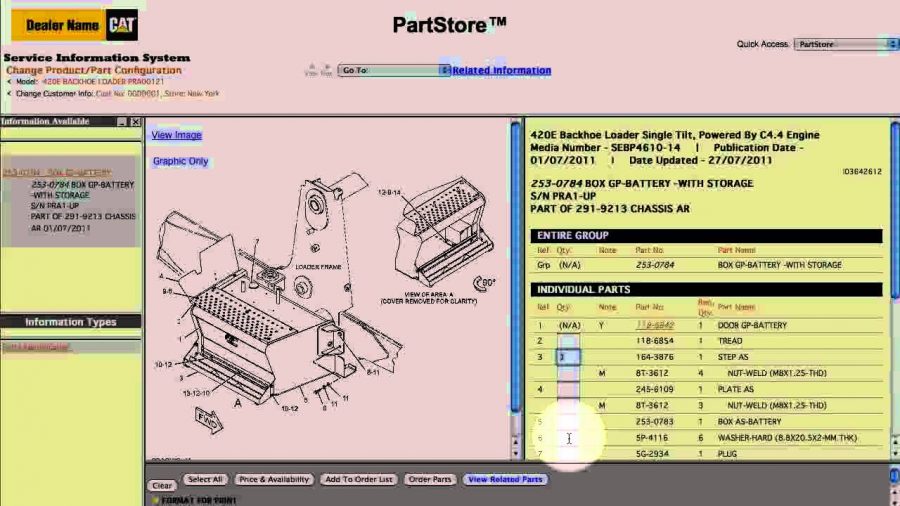Click the Select All button
900x506 pixels.
(x=205, y=479)
